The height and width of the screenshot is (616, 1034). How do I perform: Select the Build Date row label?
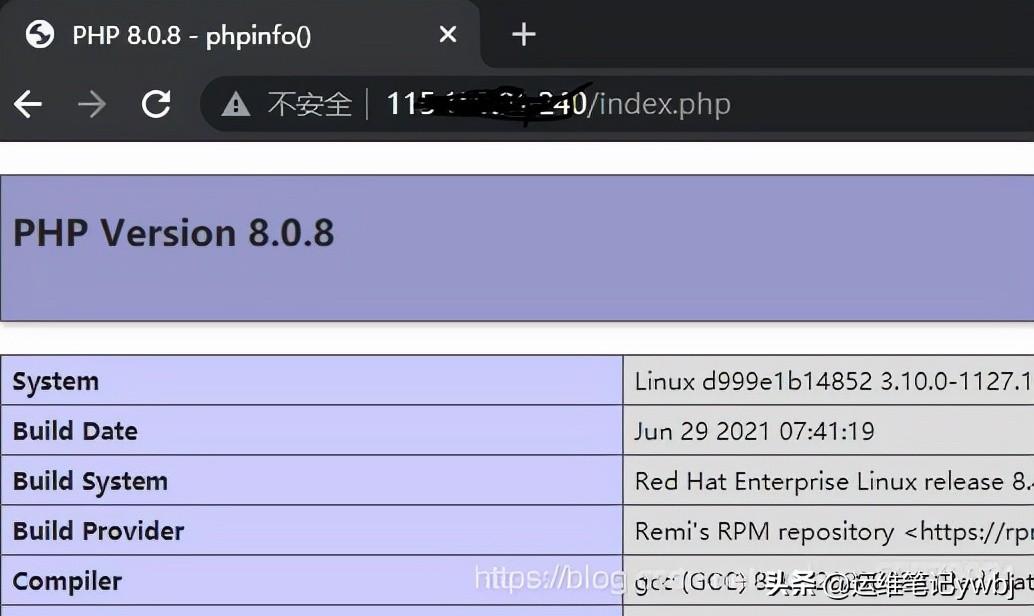[75, 431]
